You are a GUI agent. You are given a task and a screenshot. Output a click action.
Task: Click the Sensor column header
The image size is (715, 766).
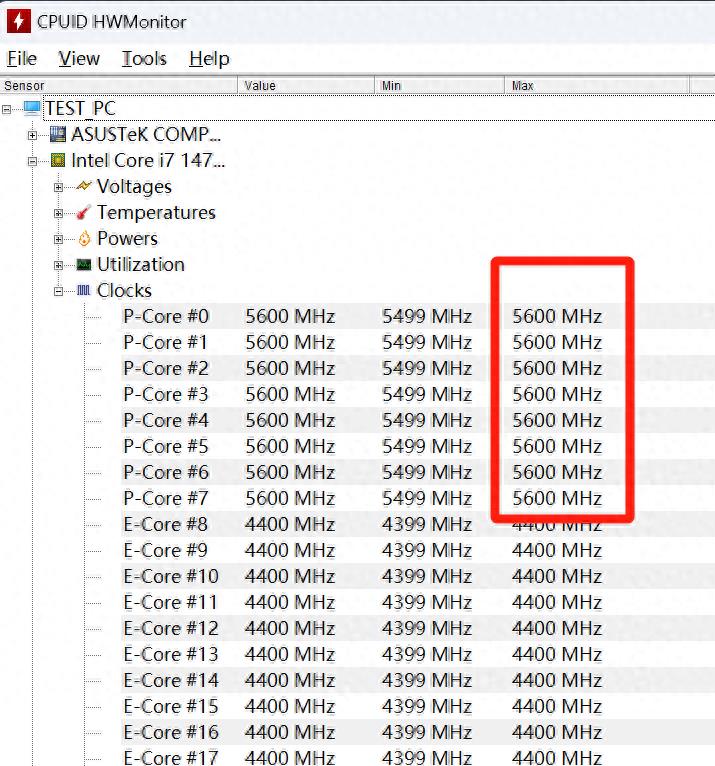coord(119,85)
